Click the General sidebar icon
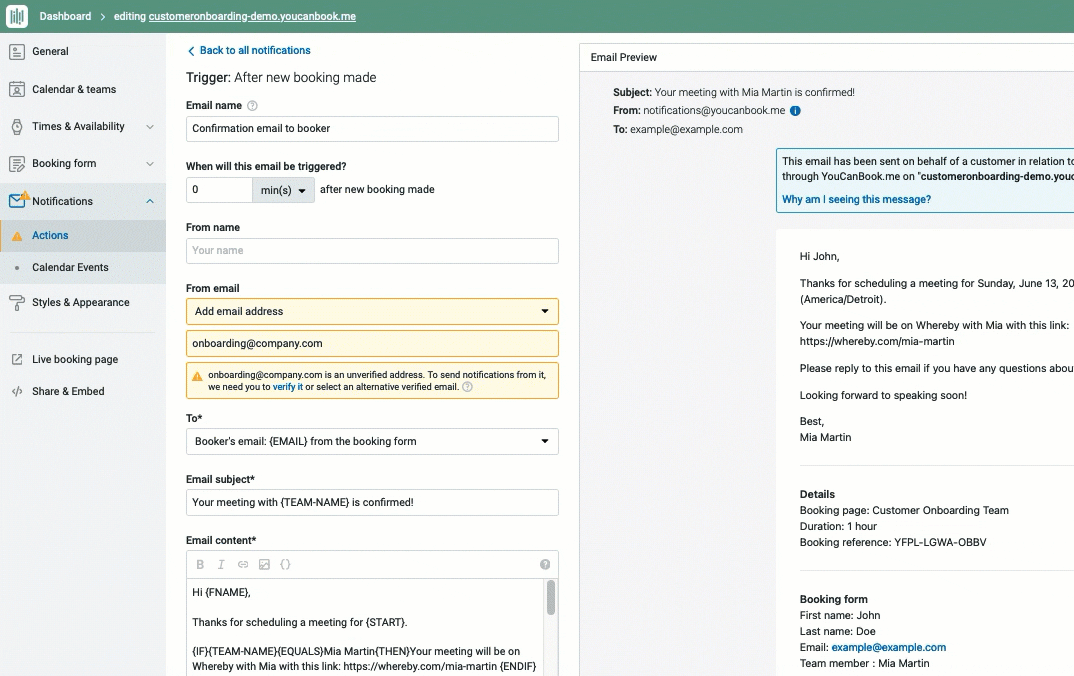 16,51
